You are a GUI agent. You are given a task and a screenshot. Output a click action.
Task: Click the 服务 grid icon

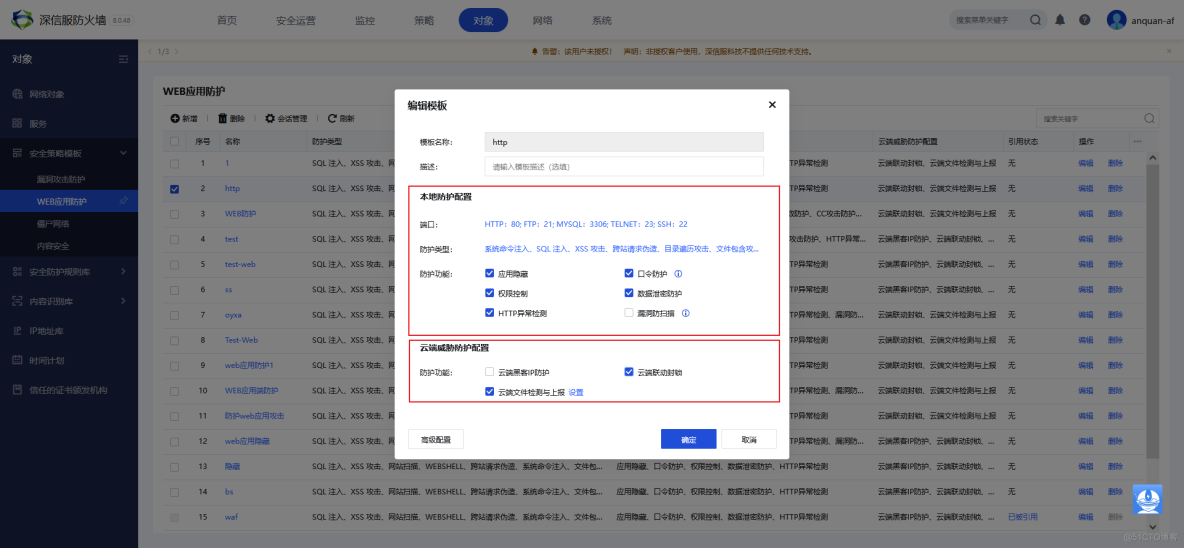coord(17,123)
